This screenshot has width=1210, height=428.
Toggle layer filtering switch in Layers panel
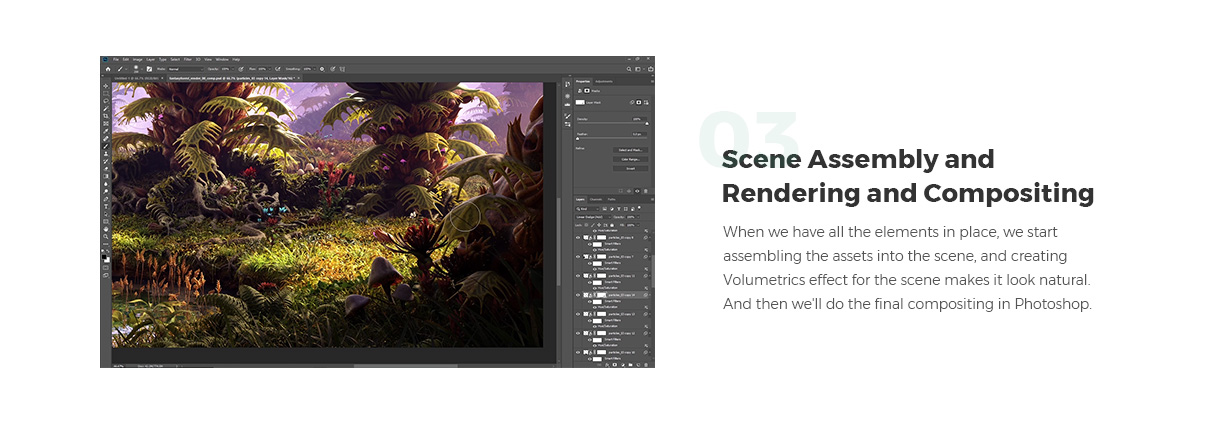click(640, 208)
